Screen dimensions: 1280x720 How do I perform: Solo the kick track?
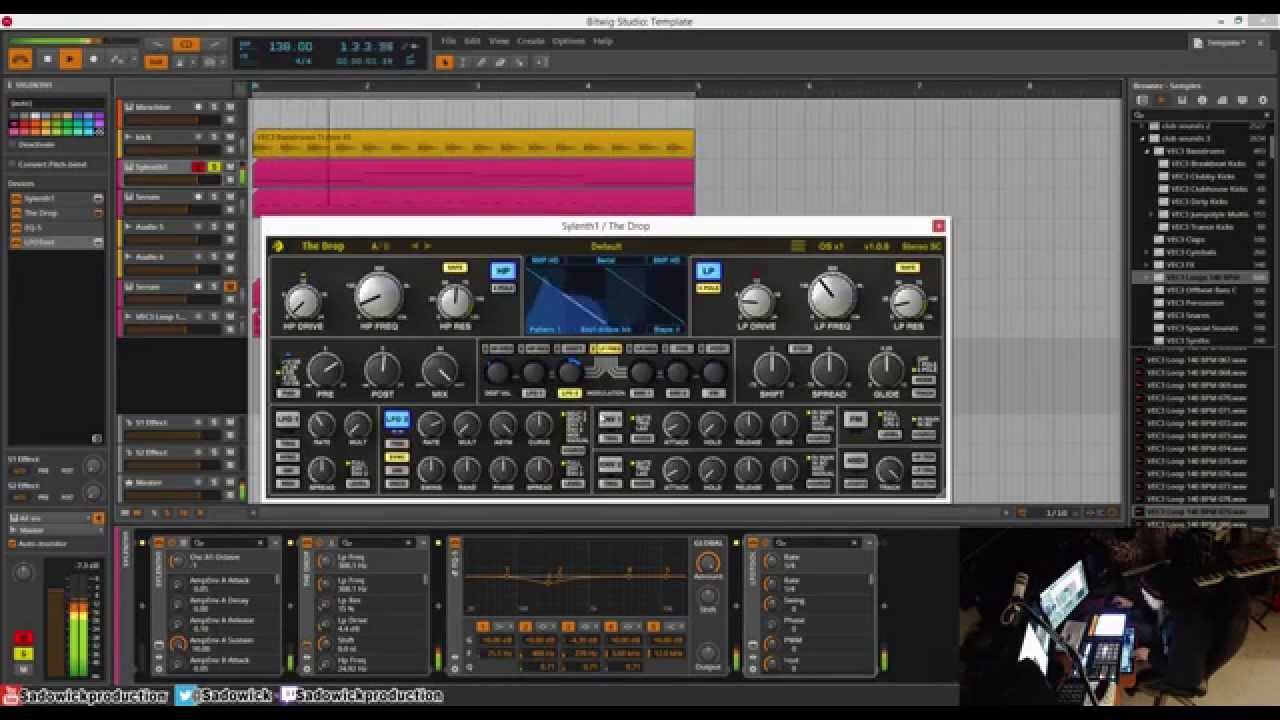coord(213,137)
